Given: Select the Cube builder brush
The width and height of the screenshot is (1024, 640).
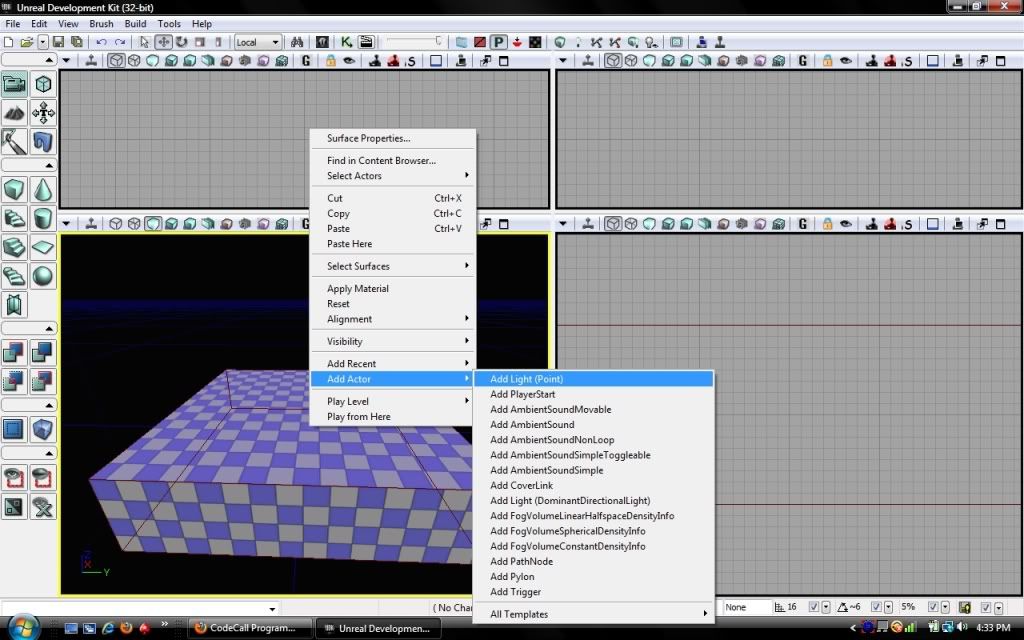Looking at the screenshot, I should click(x=14, y=189).
